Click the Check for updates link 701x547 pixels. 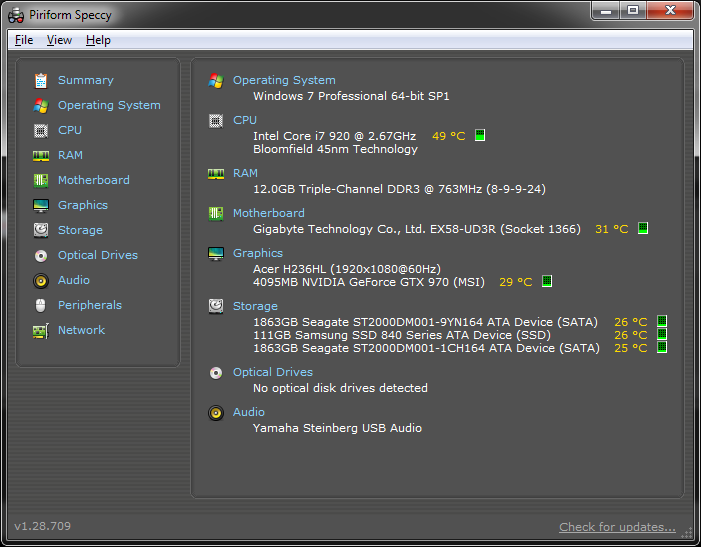(x=617, y=527)
